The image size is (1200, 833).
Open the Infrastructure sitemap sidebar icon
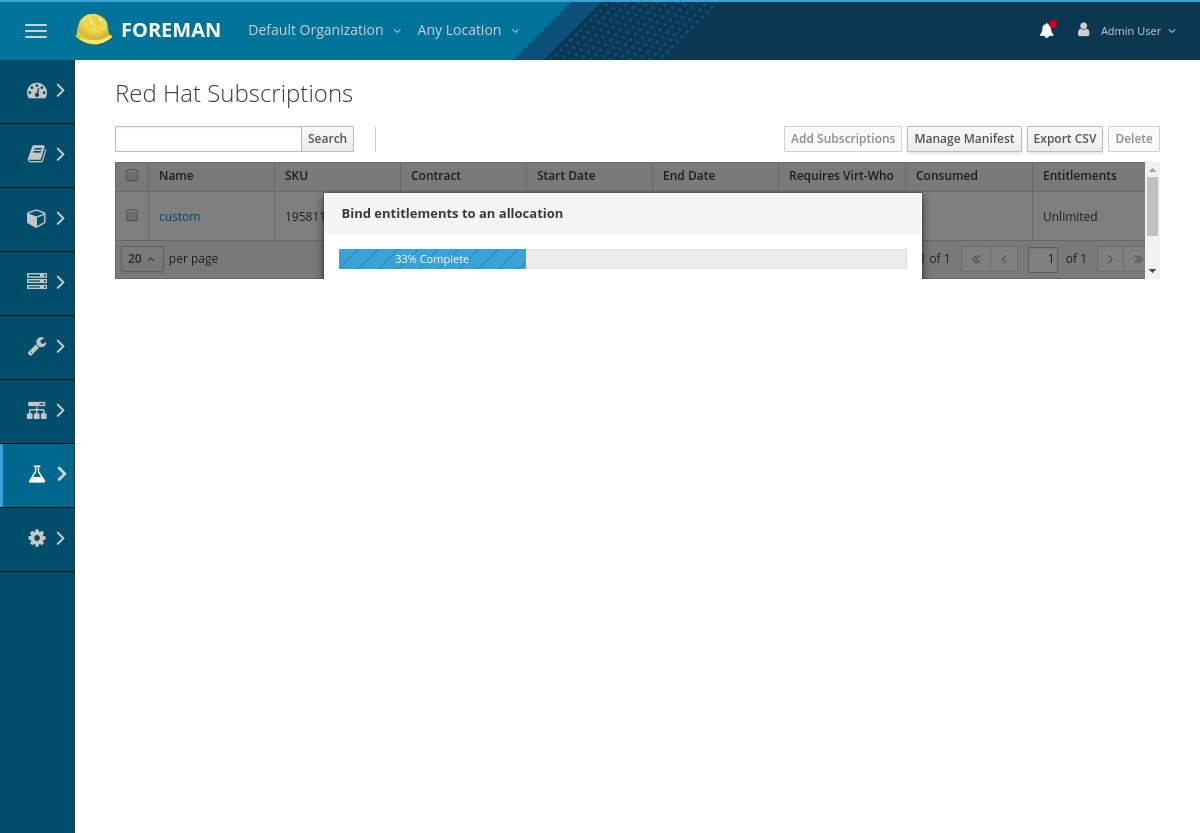[x=37, y=410]
